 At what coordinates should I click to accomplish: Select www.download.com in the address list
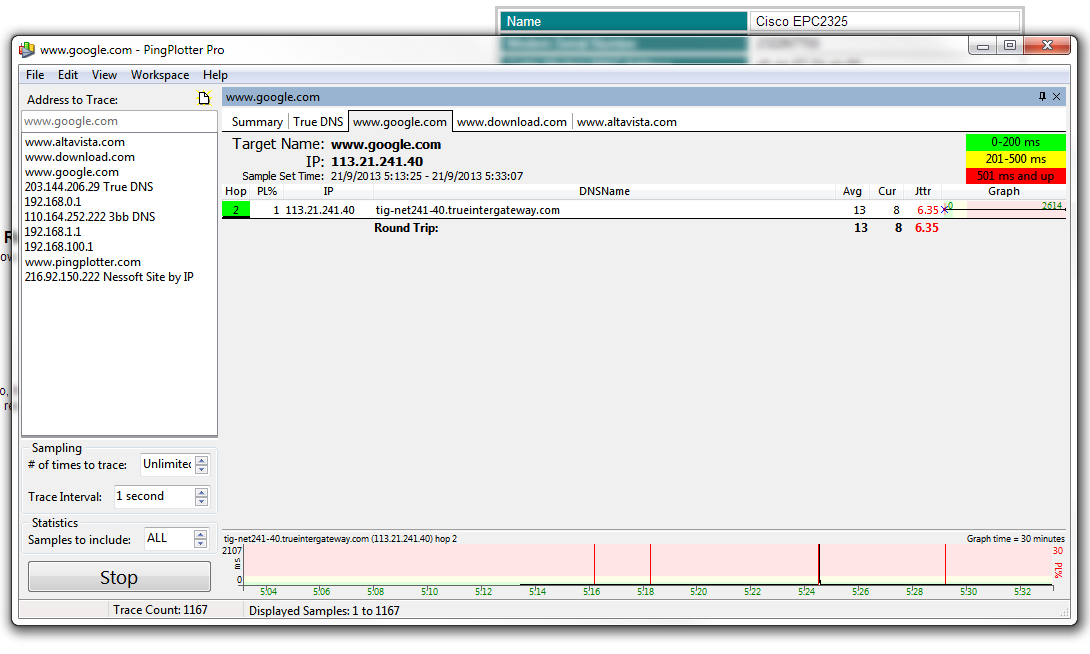tap(79, 157)
